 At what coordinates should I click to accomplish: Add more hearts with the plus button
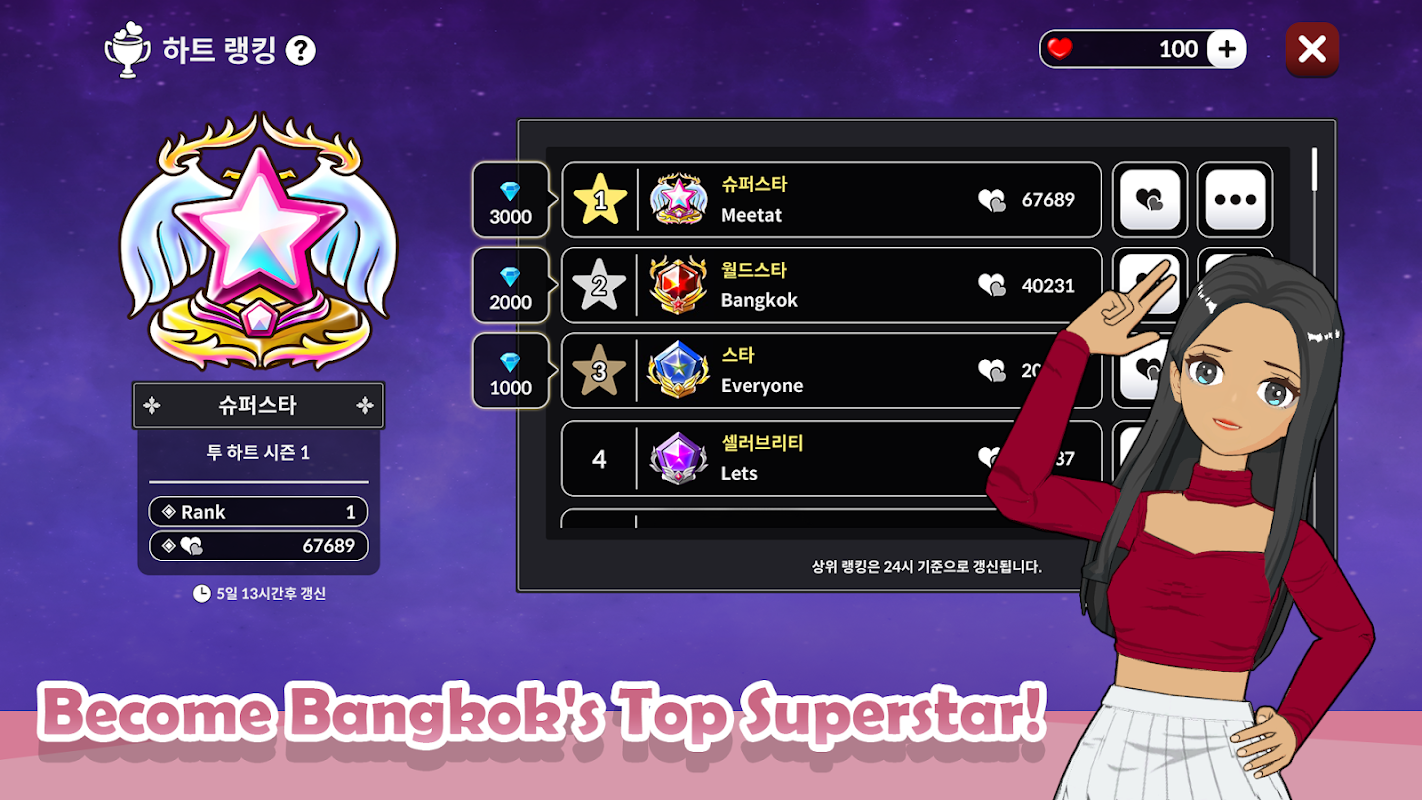click(1226, 49)
